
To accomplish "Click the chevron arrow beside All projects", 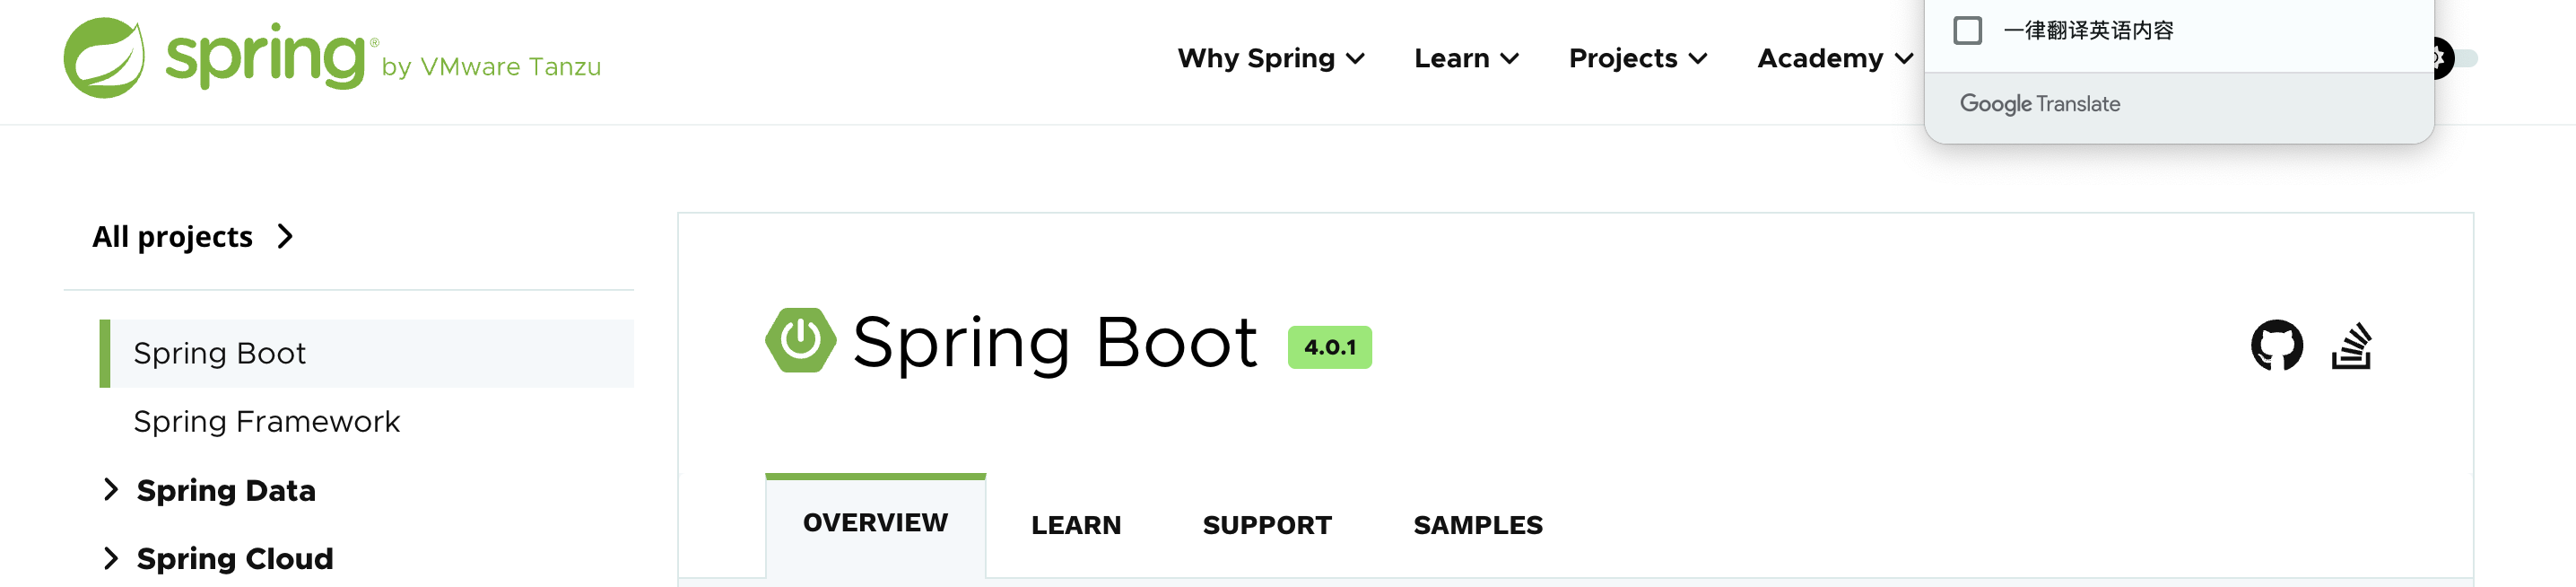I will tap(286, 236).
